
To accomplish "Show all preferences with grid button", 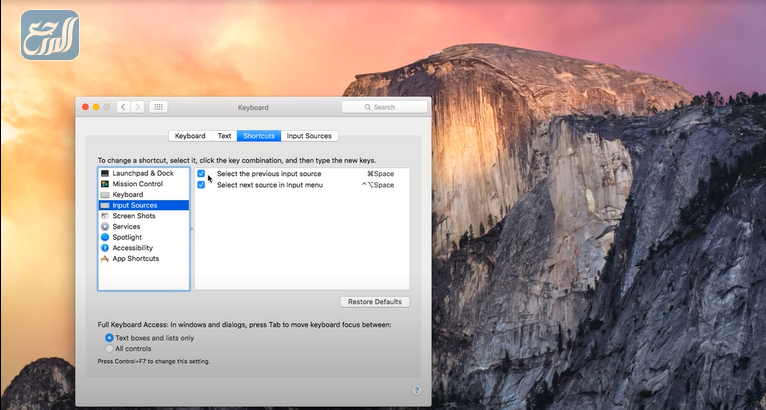I will [158, 107].
